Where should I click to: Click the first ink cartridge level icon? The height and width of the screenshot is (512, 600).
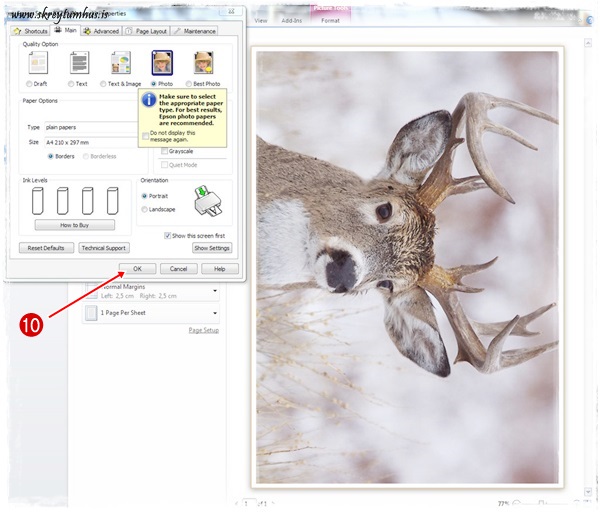coord(38,202)
